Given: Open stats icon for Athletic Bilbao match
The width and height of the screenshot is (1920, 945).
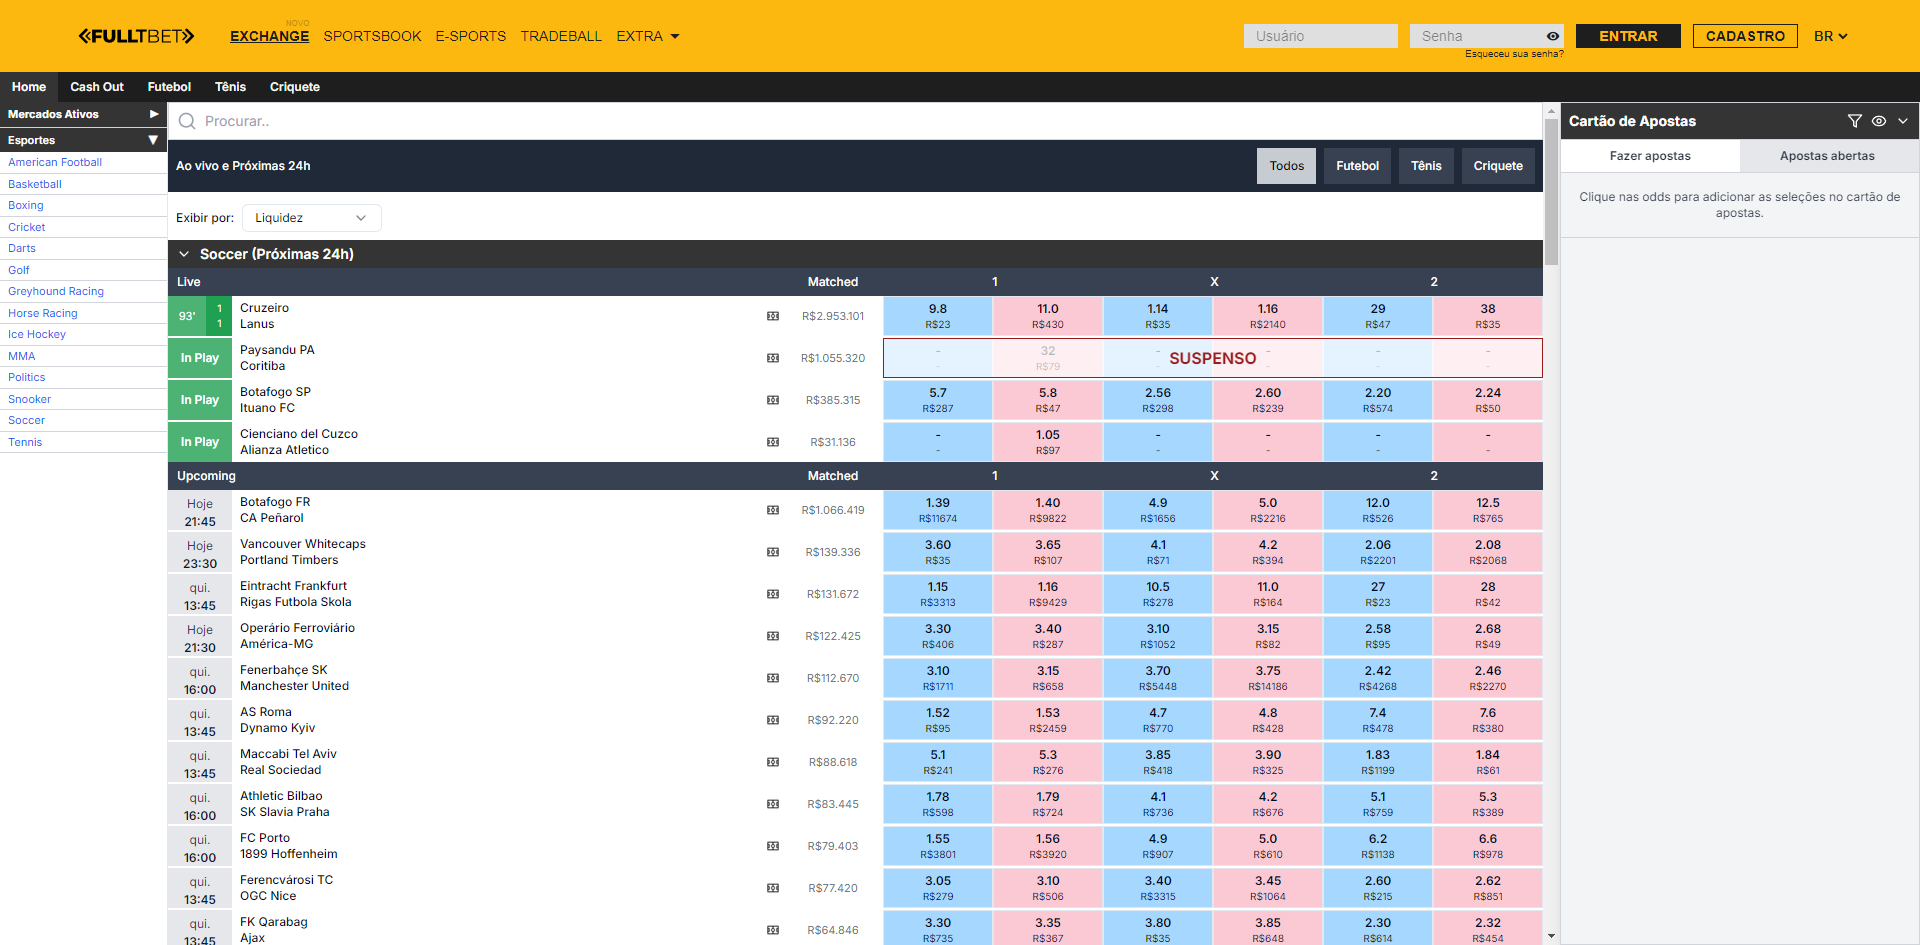Looking at the screenshot, I should pyautogui.click(x=773, y=804).
